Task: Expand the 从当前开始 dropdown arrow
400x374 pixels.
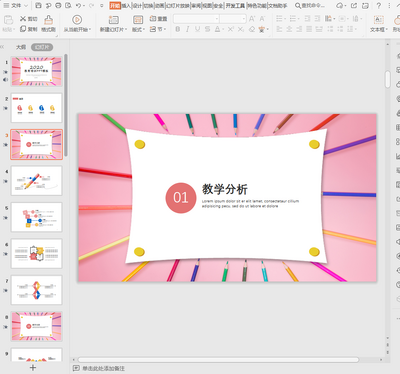Action: tap(90, 30)
